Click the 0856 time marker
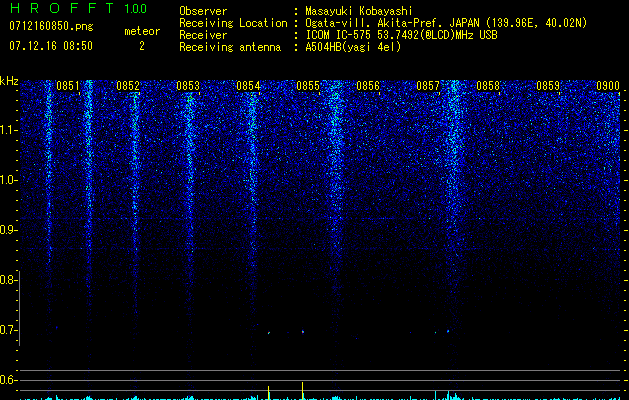Viewport: 629px width, 400px height. point(368,86)
